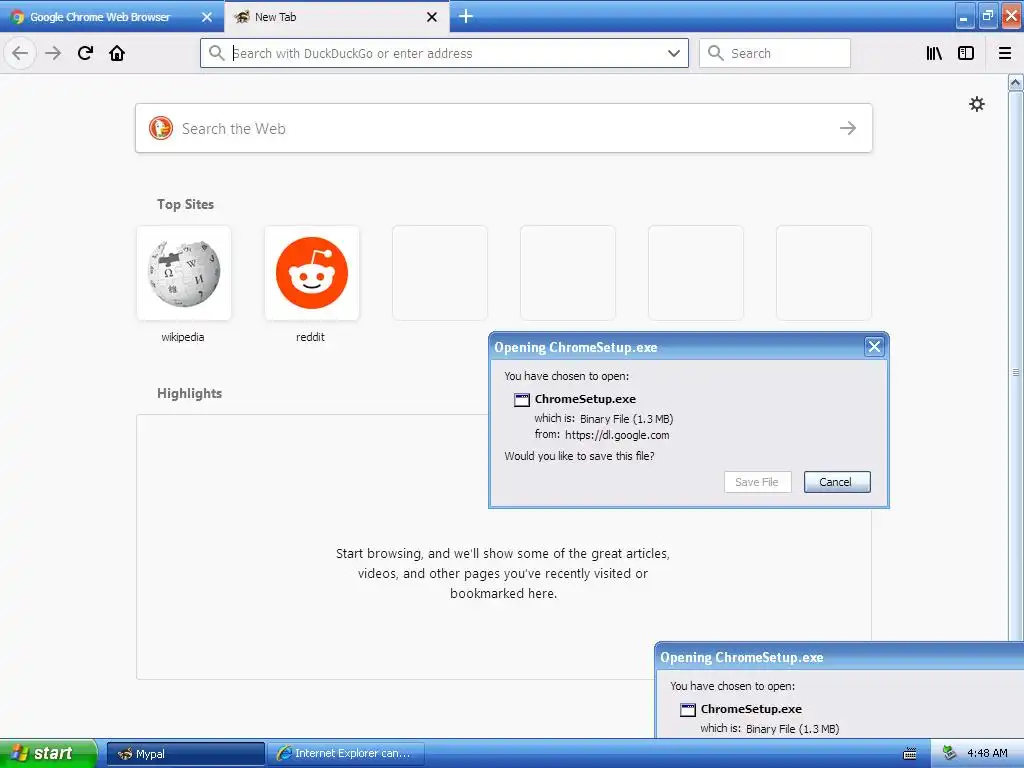Click magnifier icon in address bar
The width and height of the screenshot is (1024, 768).
pos(217,53)
